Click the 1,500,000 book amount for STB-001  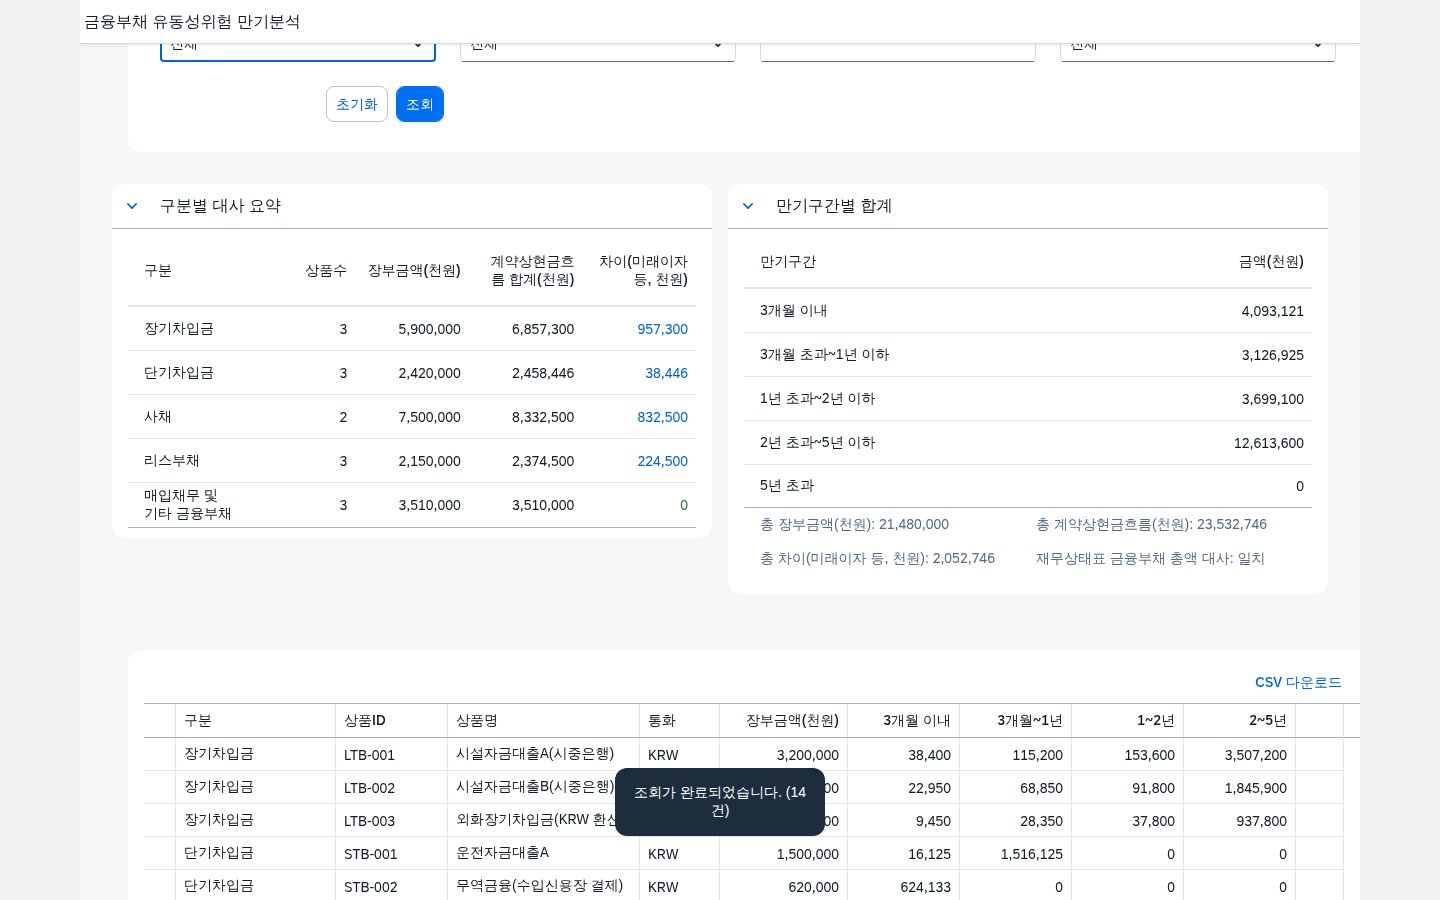coord(808,854)
